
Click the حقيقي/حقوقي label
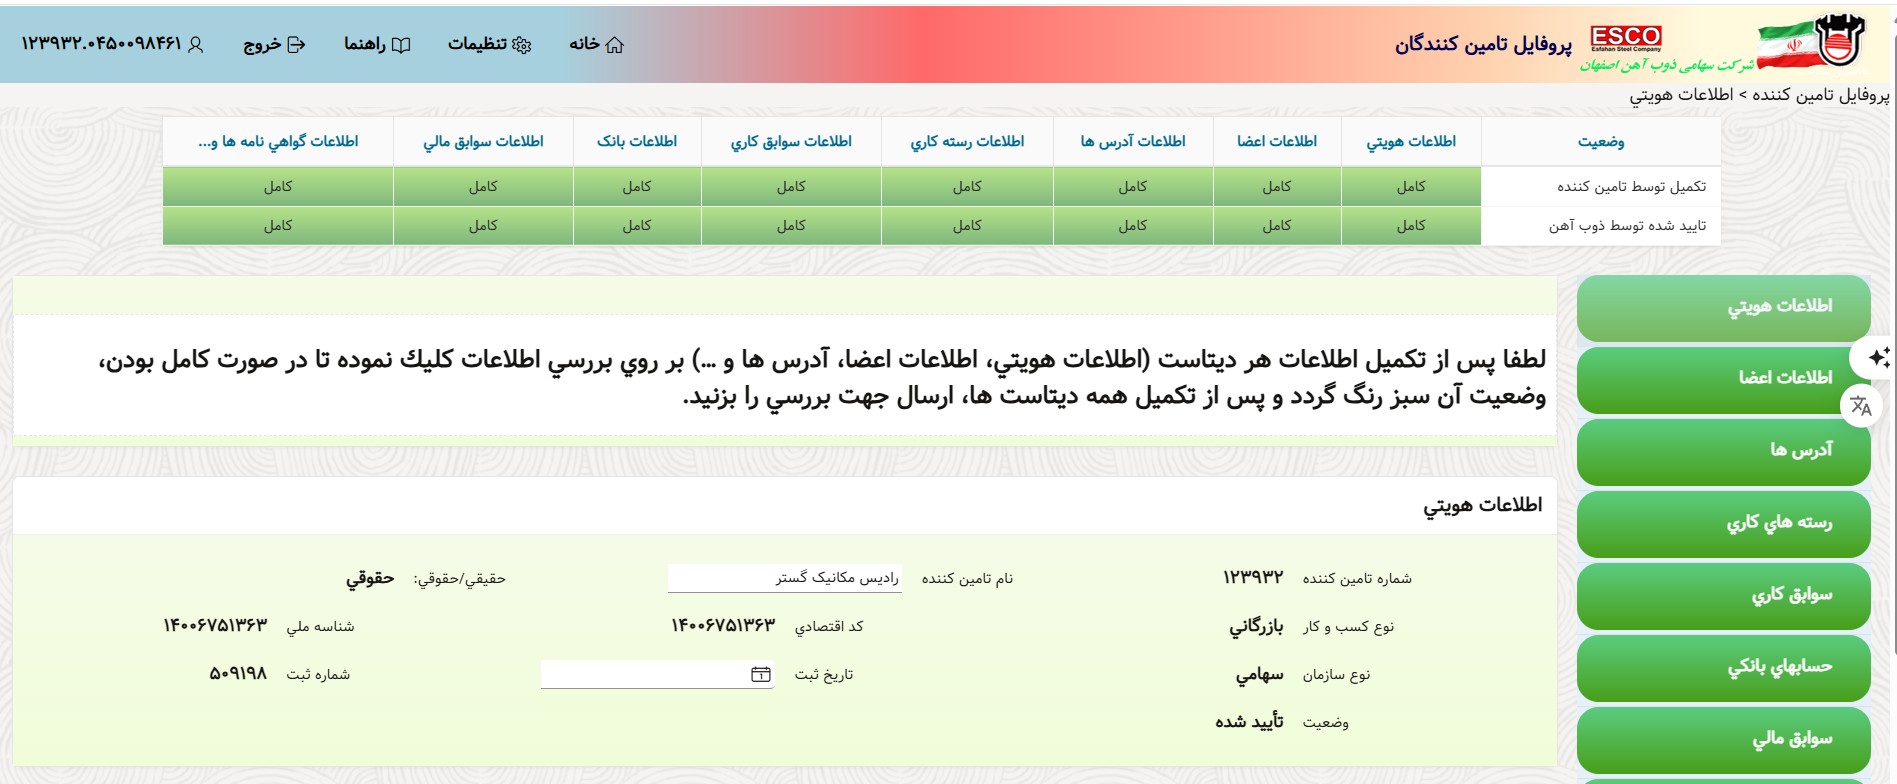(x=460, y=579)
